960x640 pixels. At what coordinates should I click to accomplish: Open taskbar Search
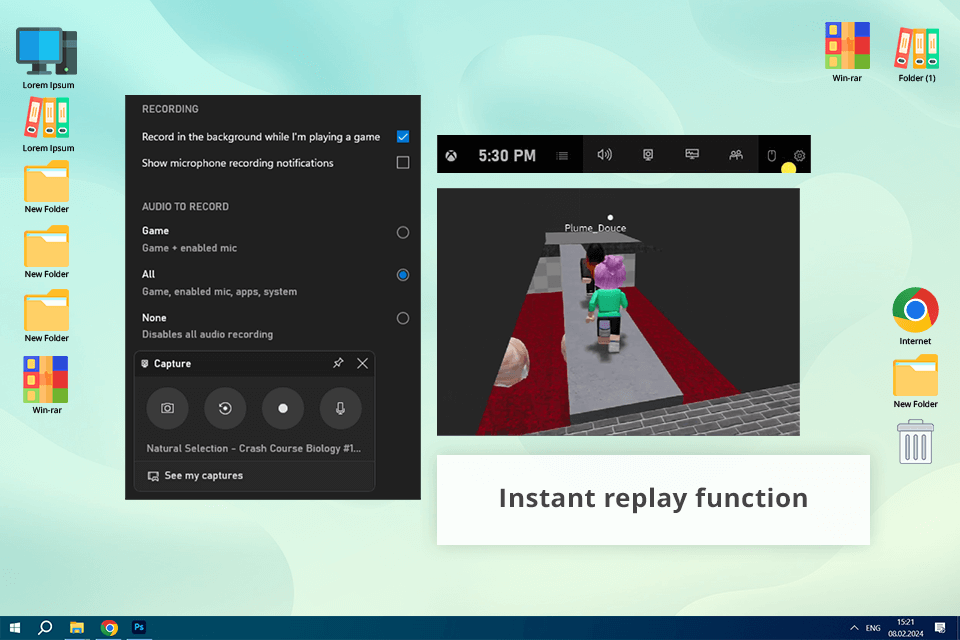pos(45,628)
